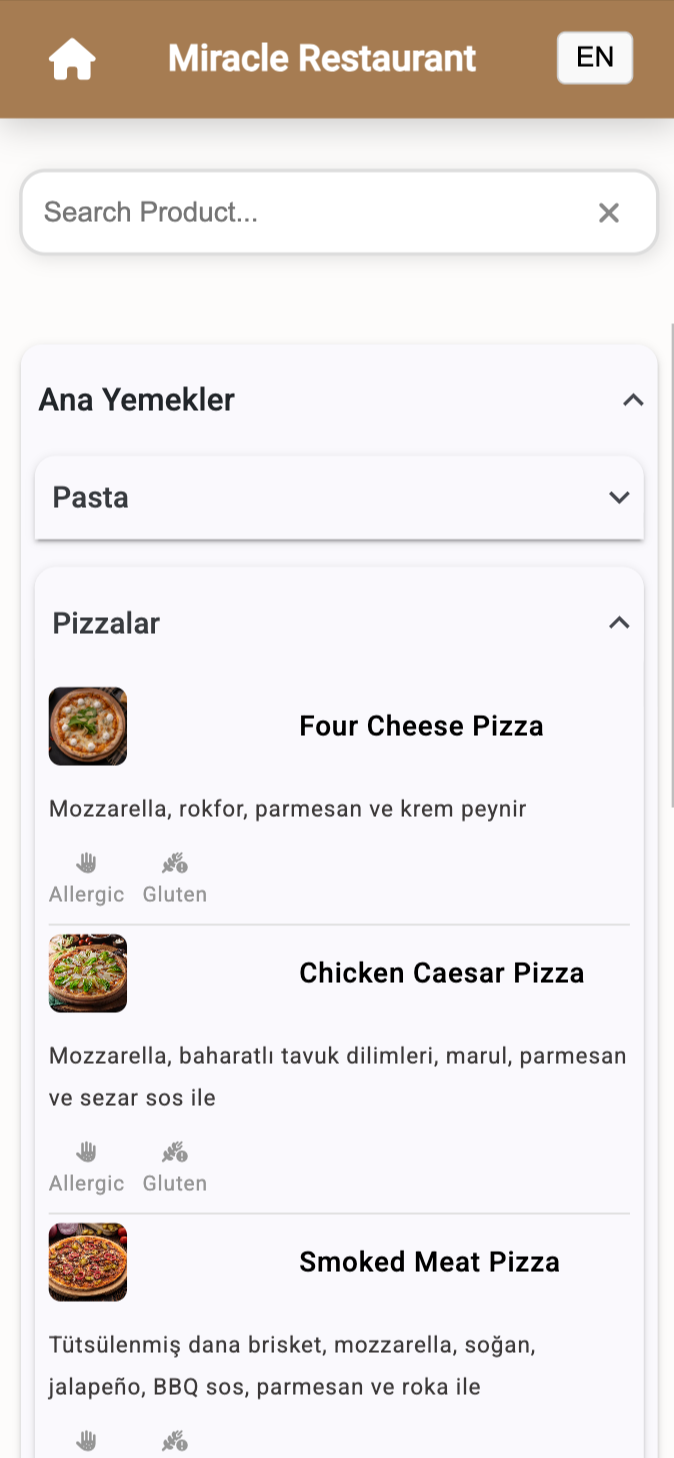Screen dimensions: 674x1458
Task: Click the Miracle Restaurant header title
Action: pyautogui.click(x=322, y=59)
